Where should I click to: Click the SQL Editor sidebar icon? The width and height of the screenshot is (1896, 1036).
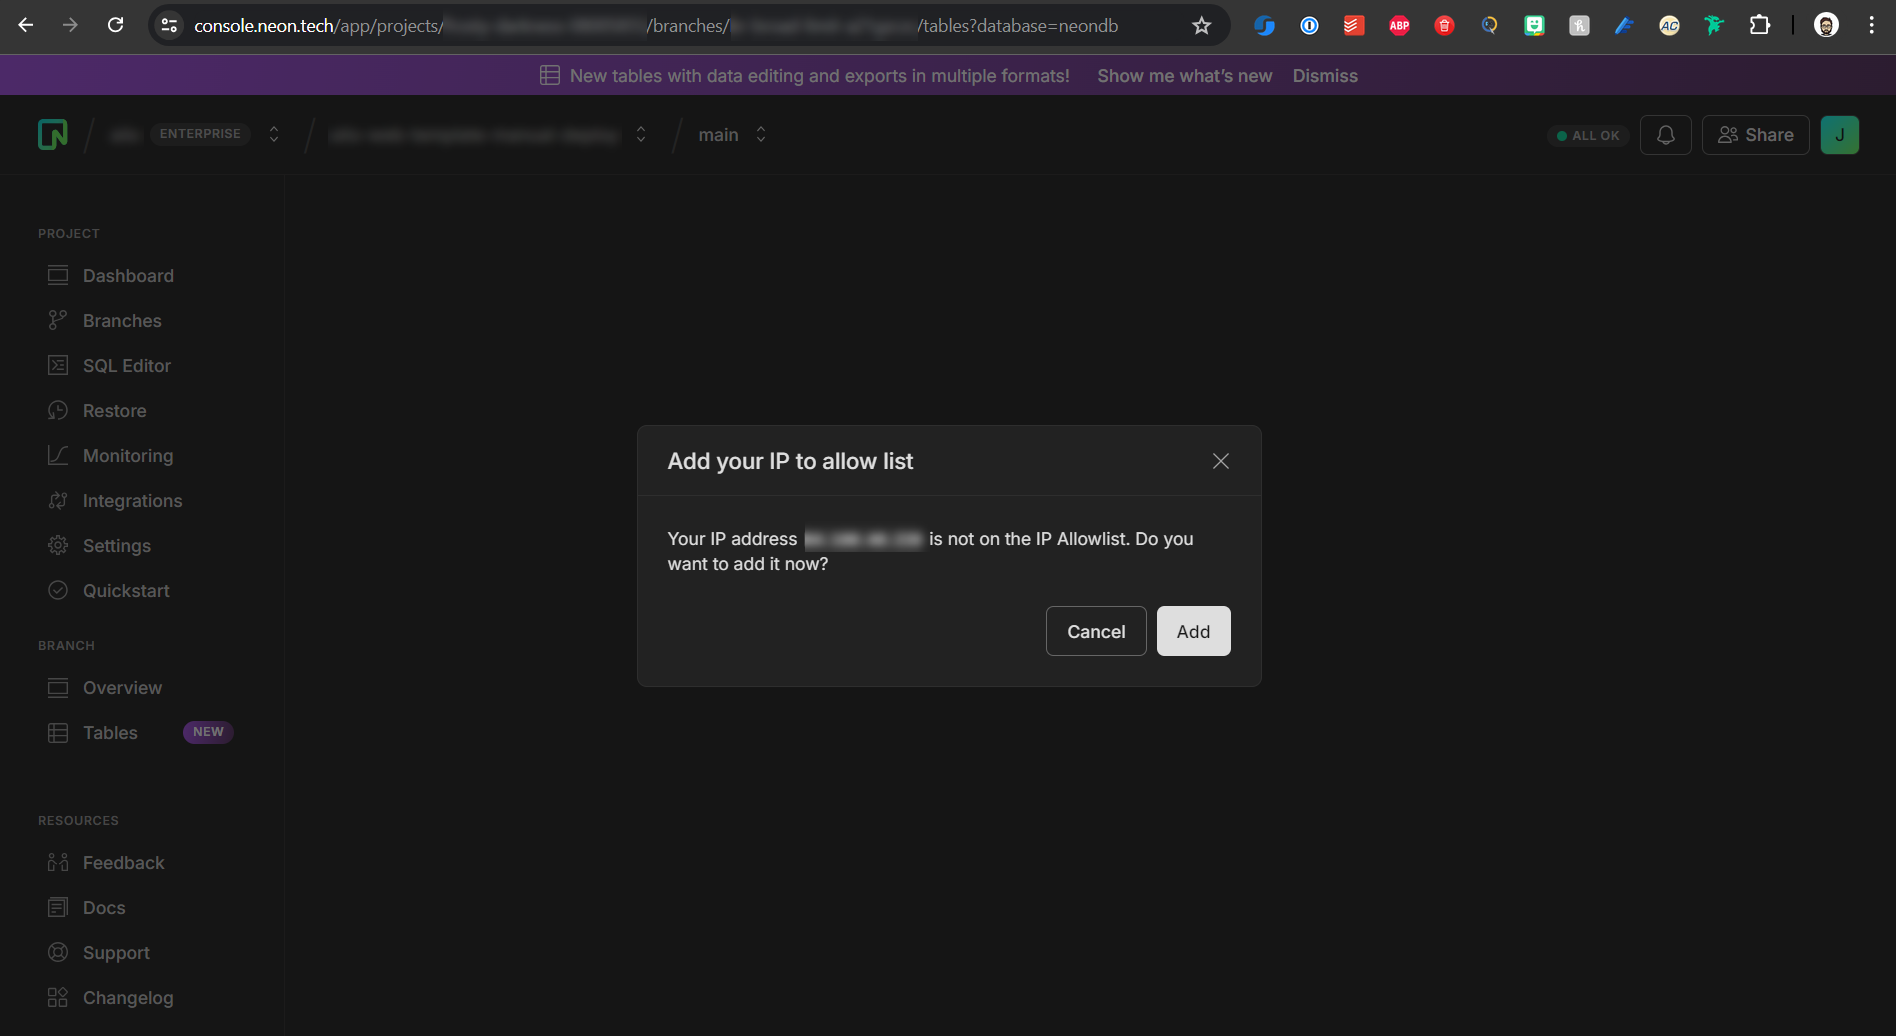click(x=58, y=365)
